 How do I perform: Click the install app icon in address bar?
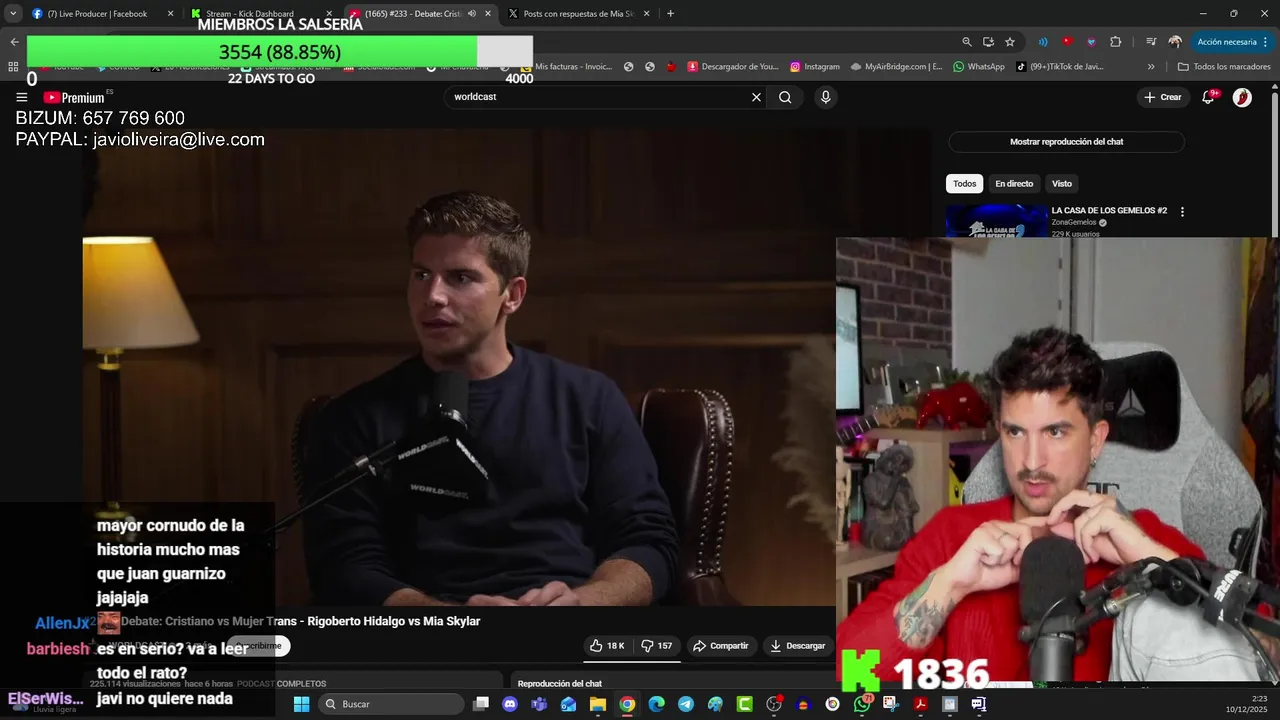(988, 42)
